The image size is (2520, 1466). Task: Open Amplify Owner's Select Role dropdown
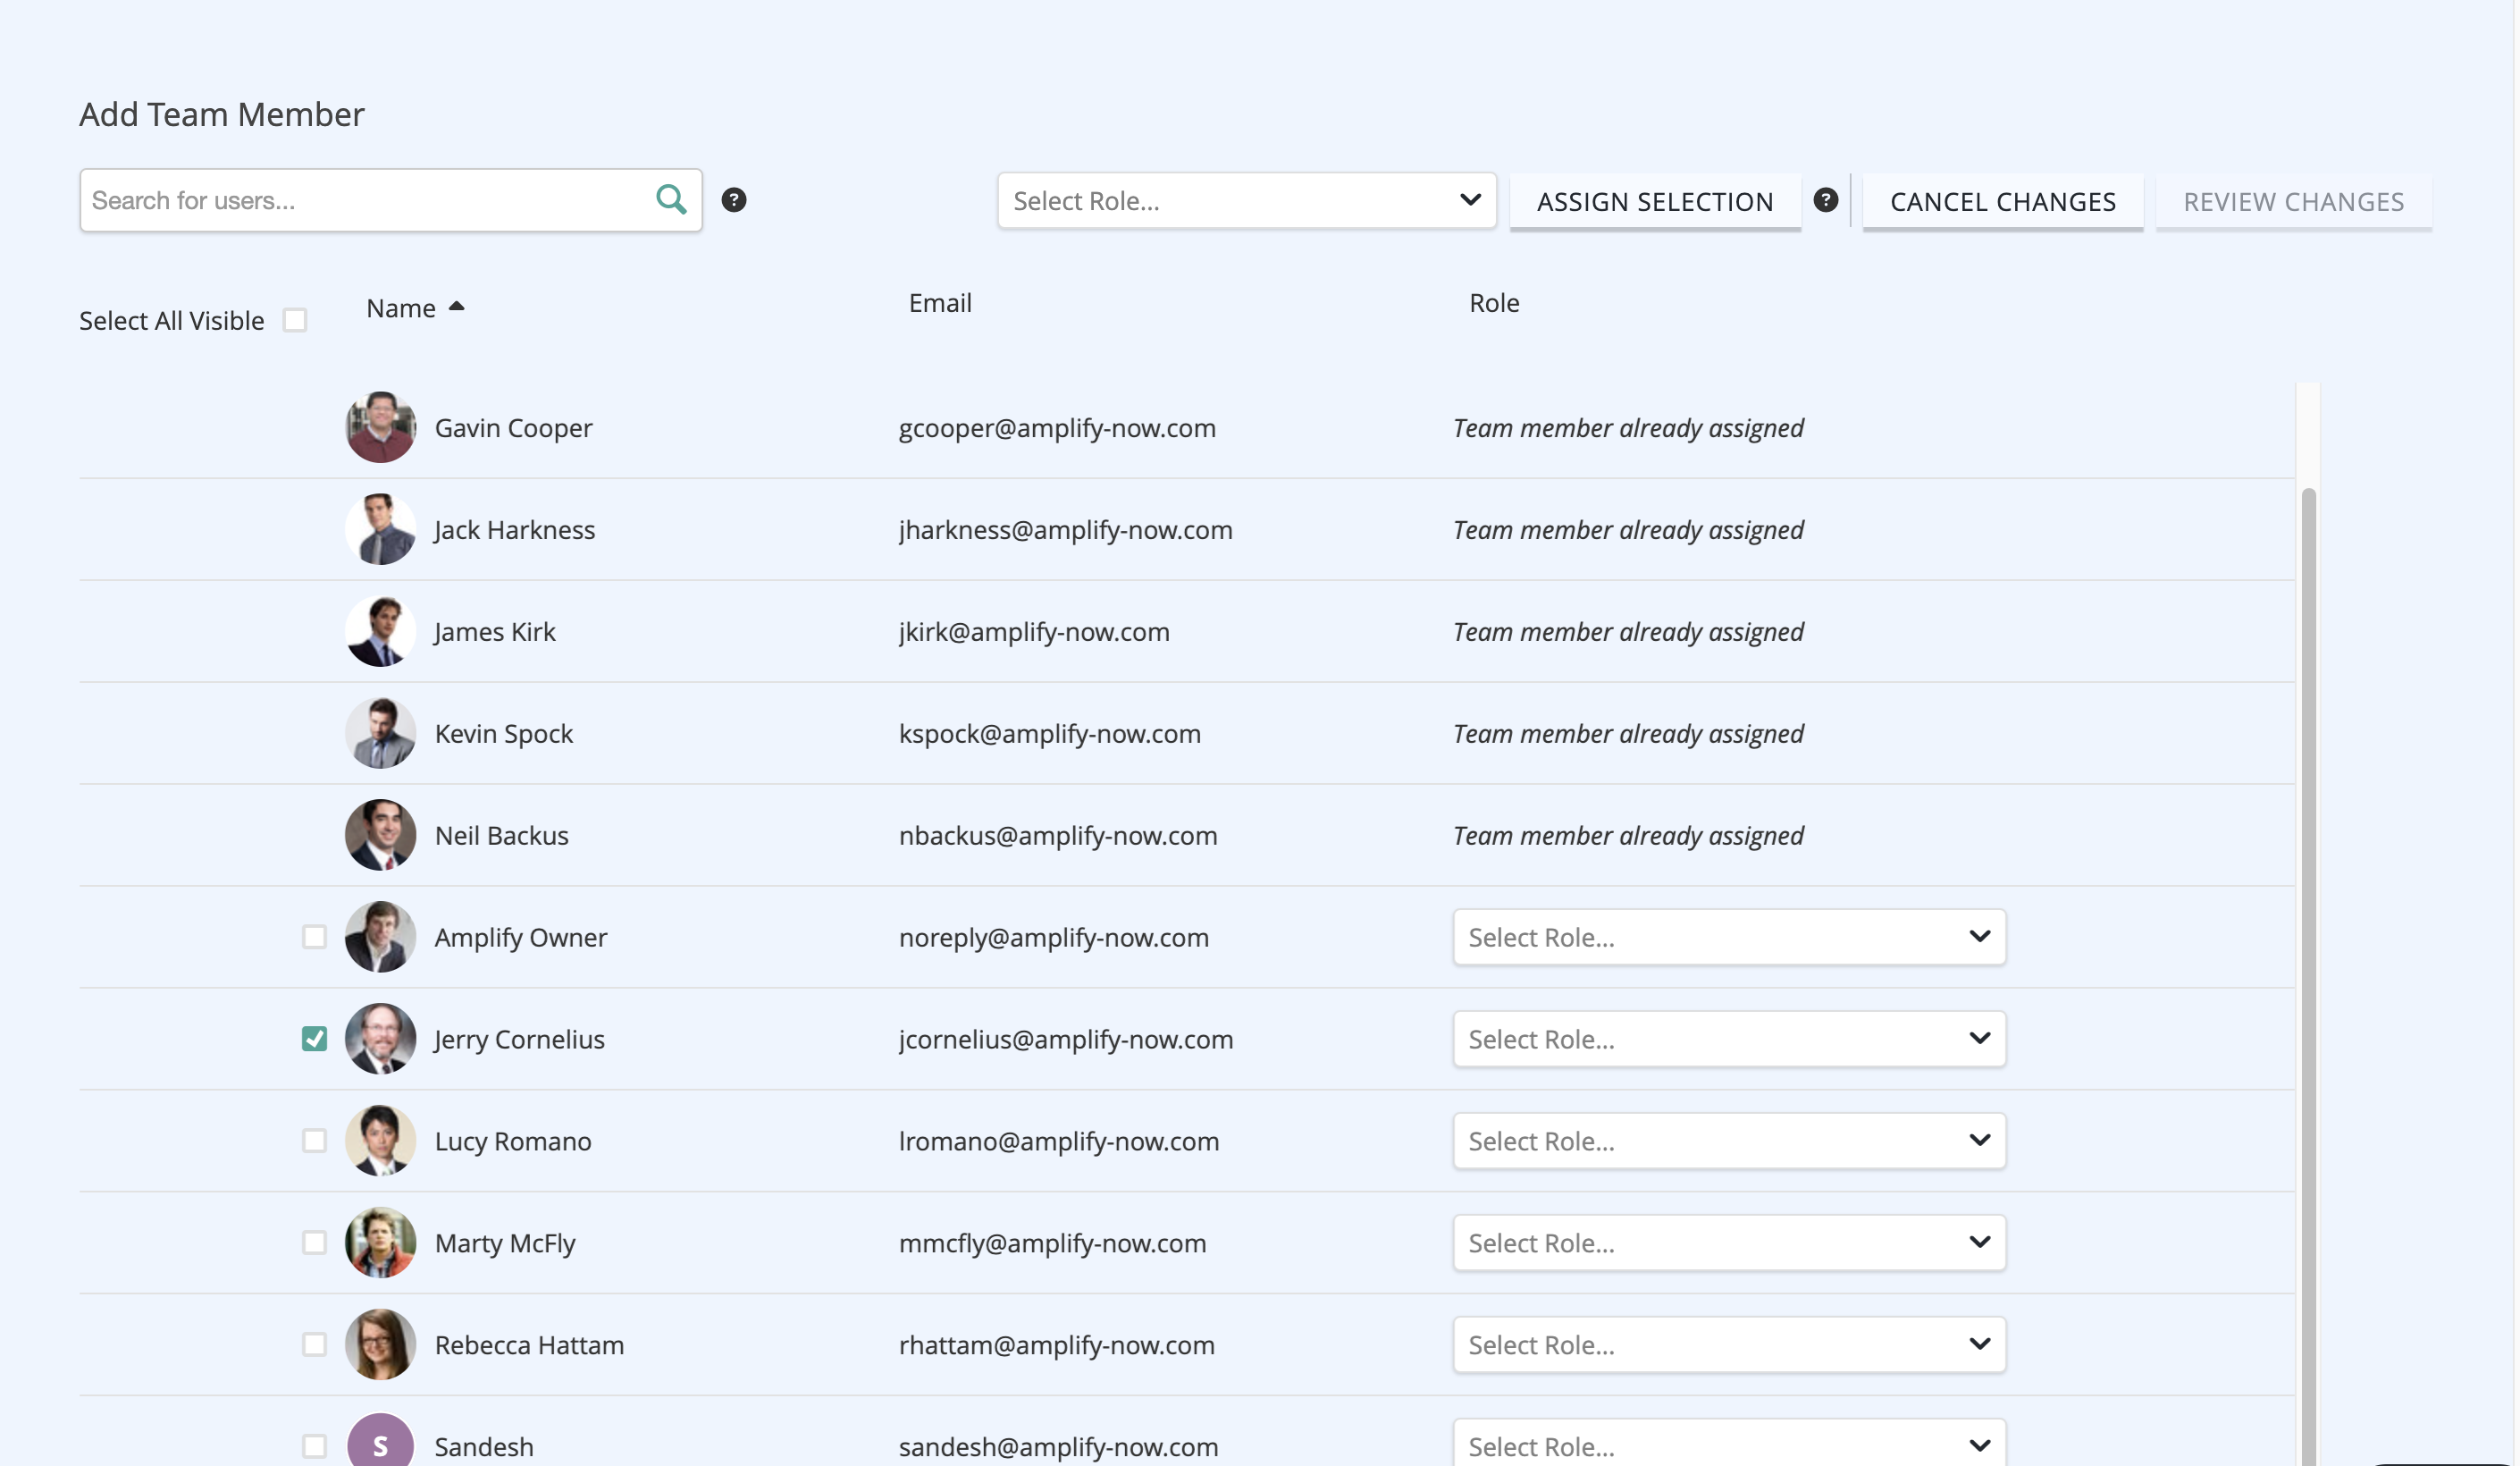point(1729,937)
